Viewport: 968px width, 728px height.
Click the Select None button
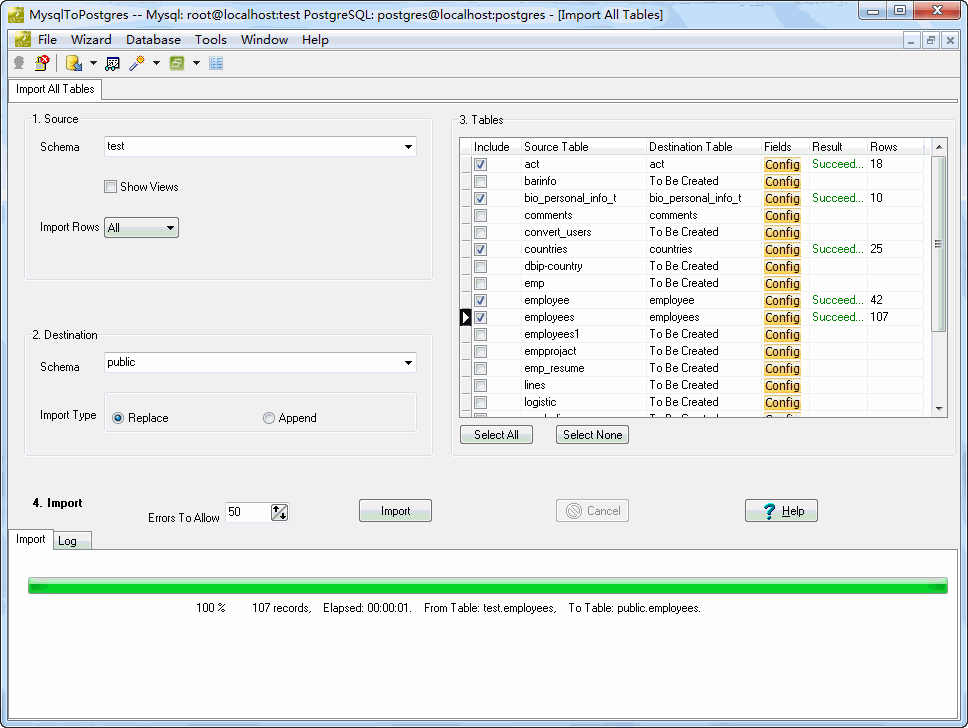coord(593,435)
